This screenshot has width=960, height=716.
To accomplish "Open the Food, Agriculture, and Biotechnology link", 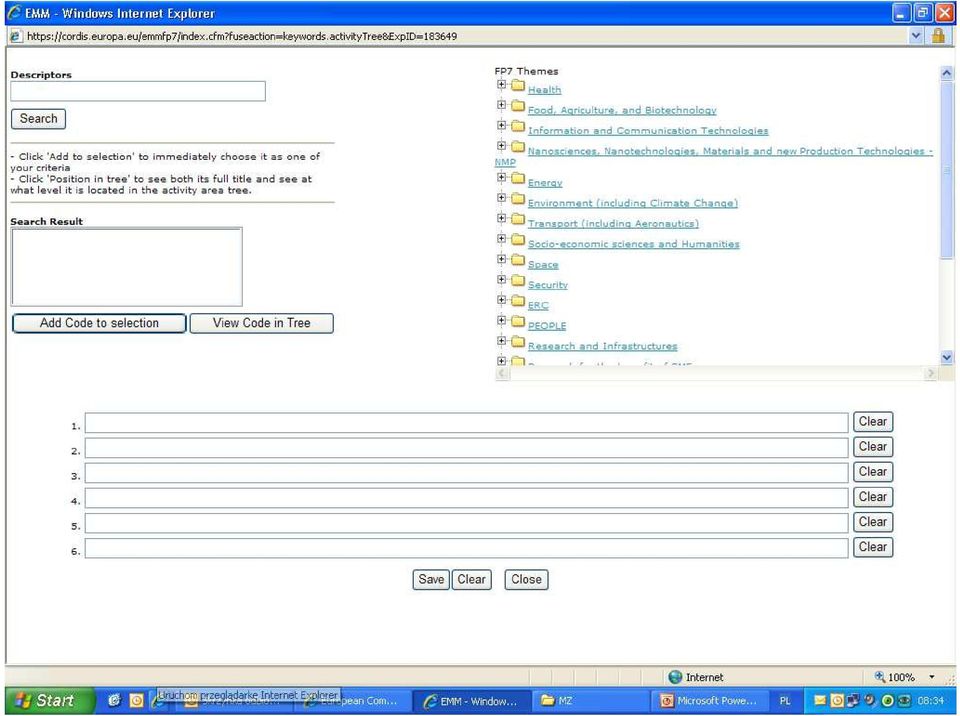I will [x=622, y=110].
